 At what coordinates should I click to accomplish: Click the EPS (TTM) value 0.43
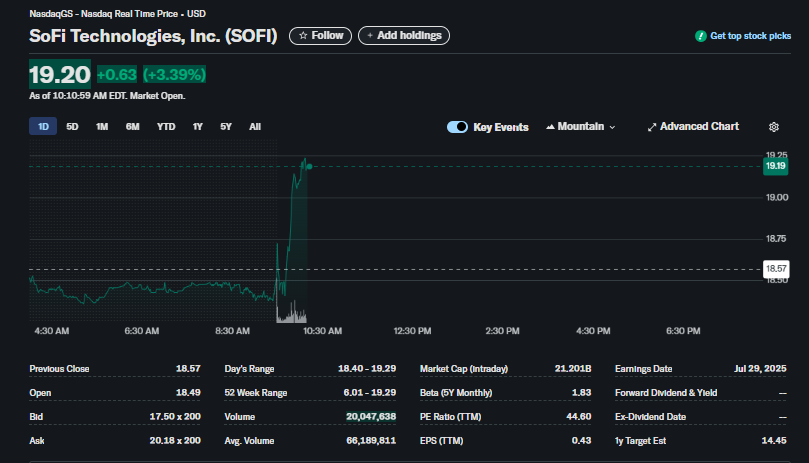(581, 441)
